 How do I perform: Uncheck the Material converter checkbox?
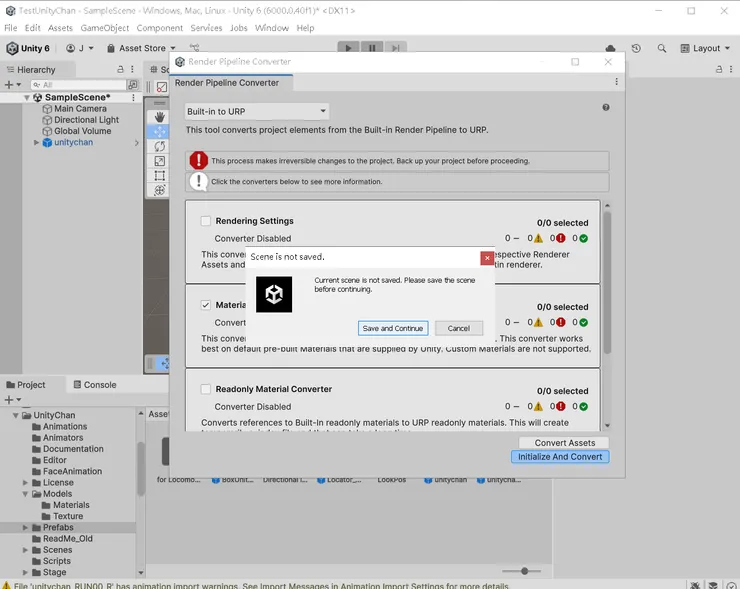[x=205, y=305]
